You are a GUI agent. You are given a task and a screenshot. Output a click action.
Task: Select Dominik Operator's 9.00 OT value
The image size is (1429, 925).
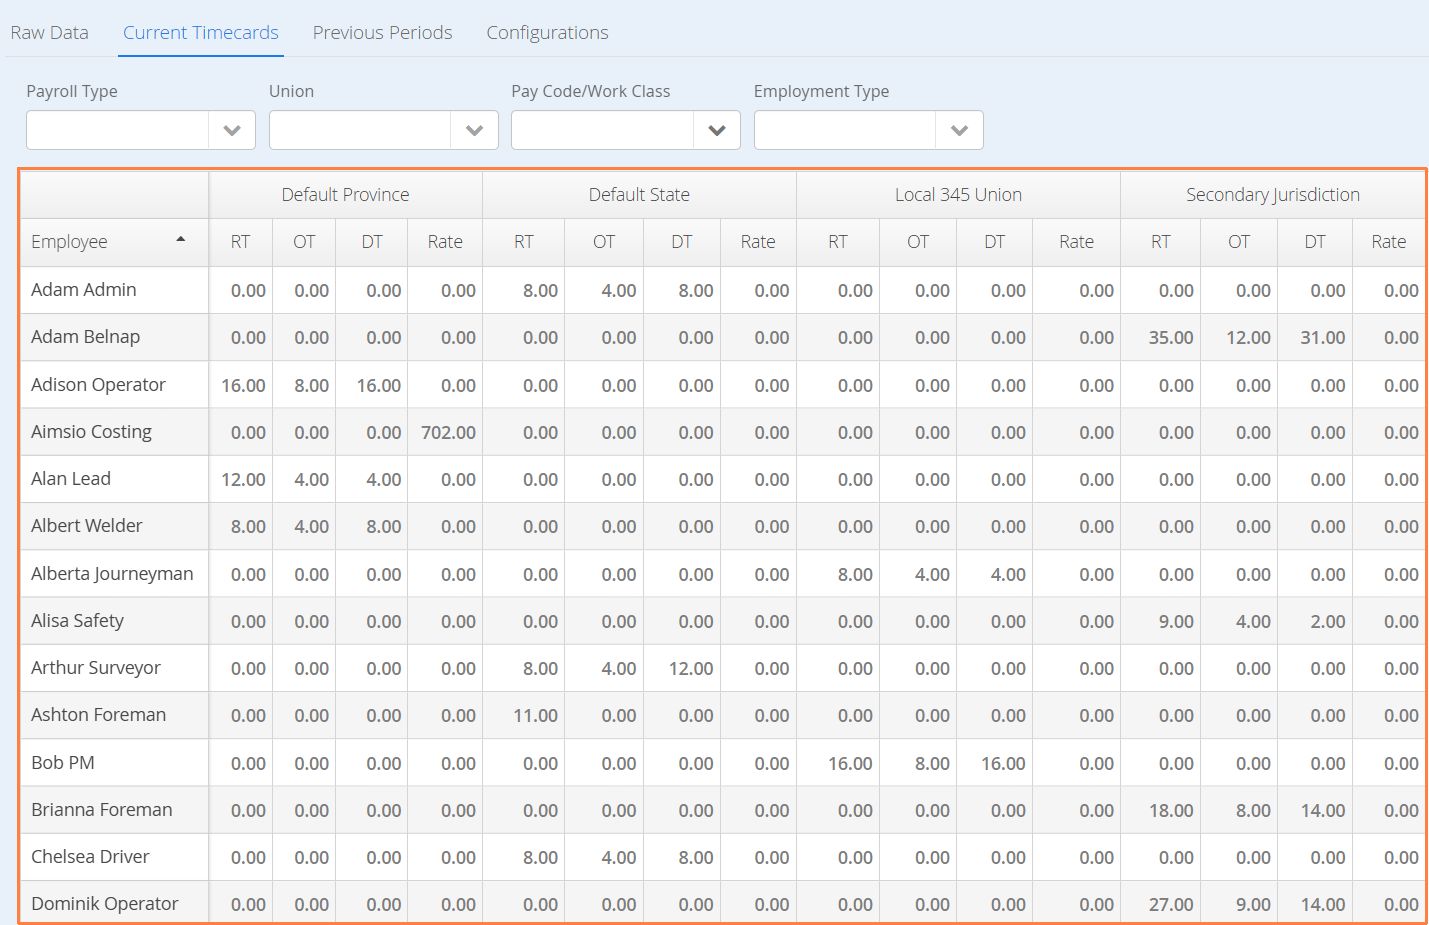pyautogui.click(x=1253, y=905)
